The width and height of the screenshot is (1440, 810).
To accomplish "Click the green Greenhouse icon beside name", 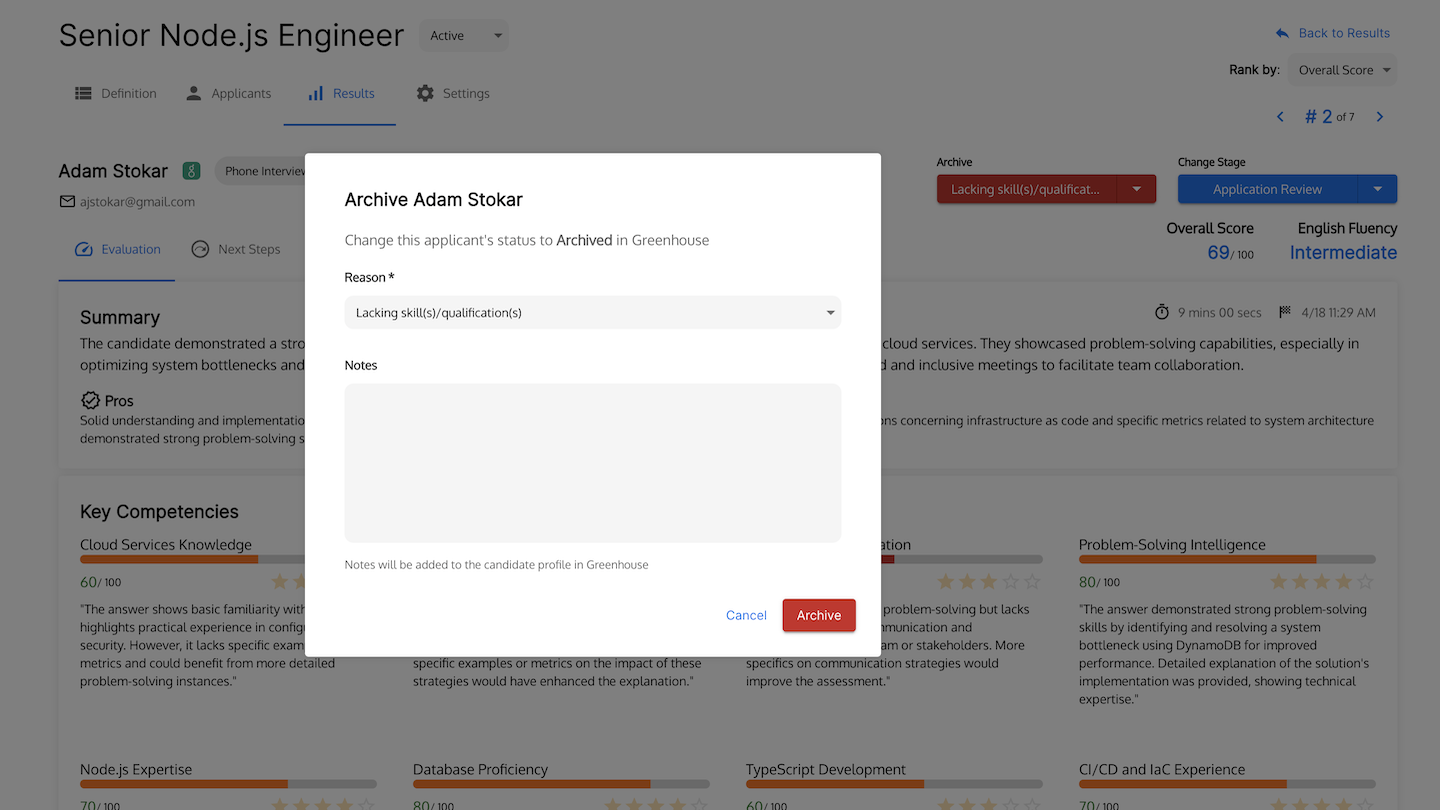I will tap(191, 171).
